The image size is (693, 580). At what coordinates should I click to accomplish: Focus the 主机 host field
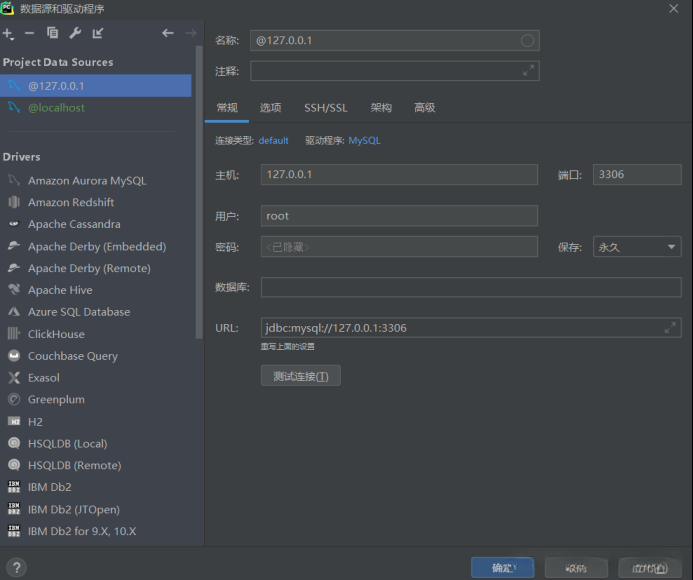[399, 175]
